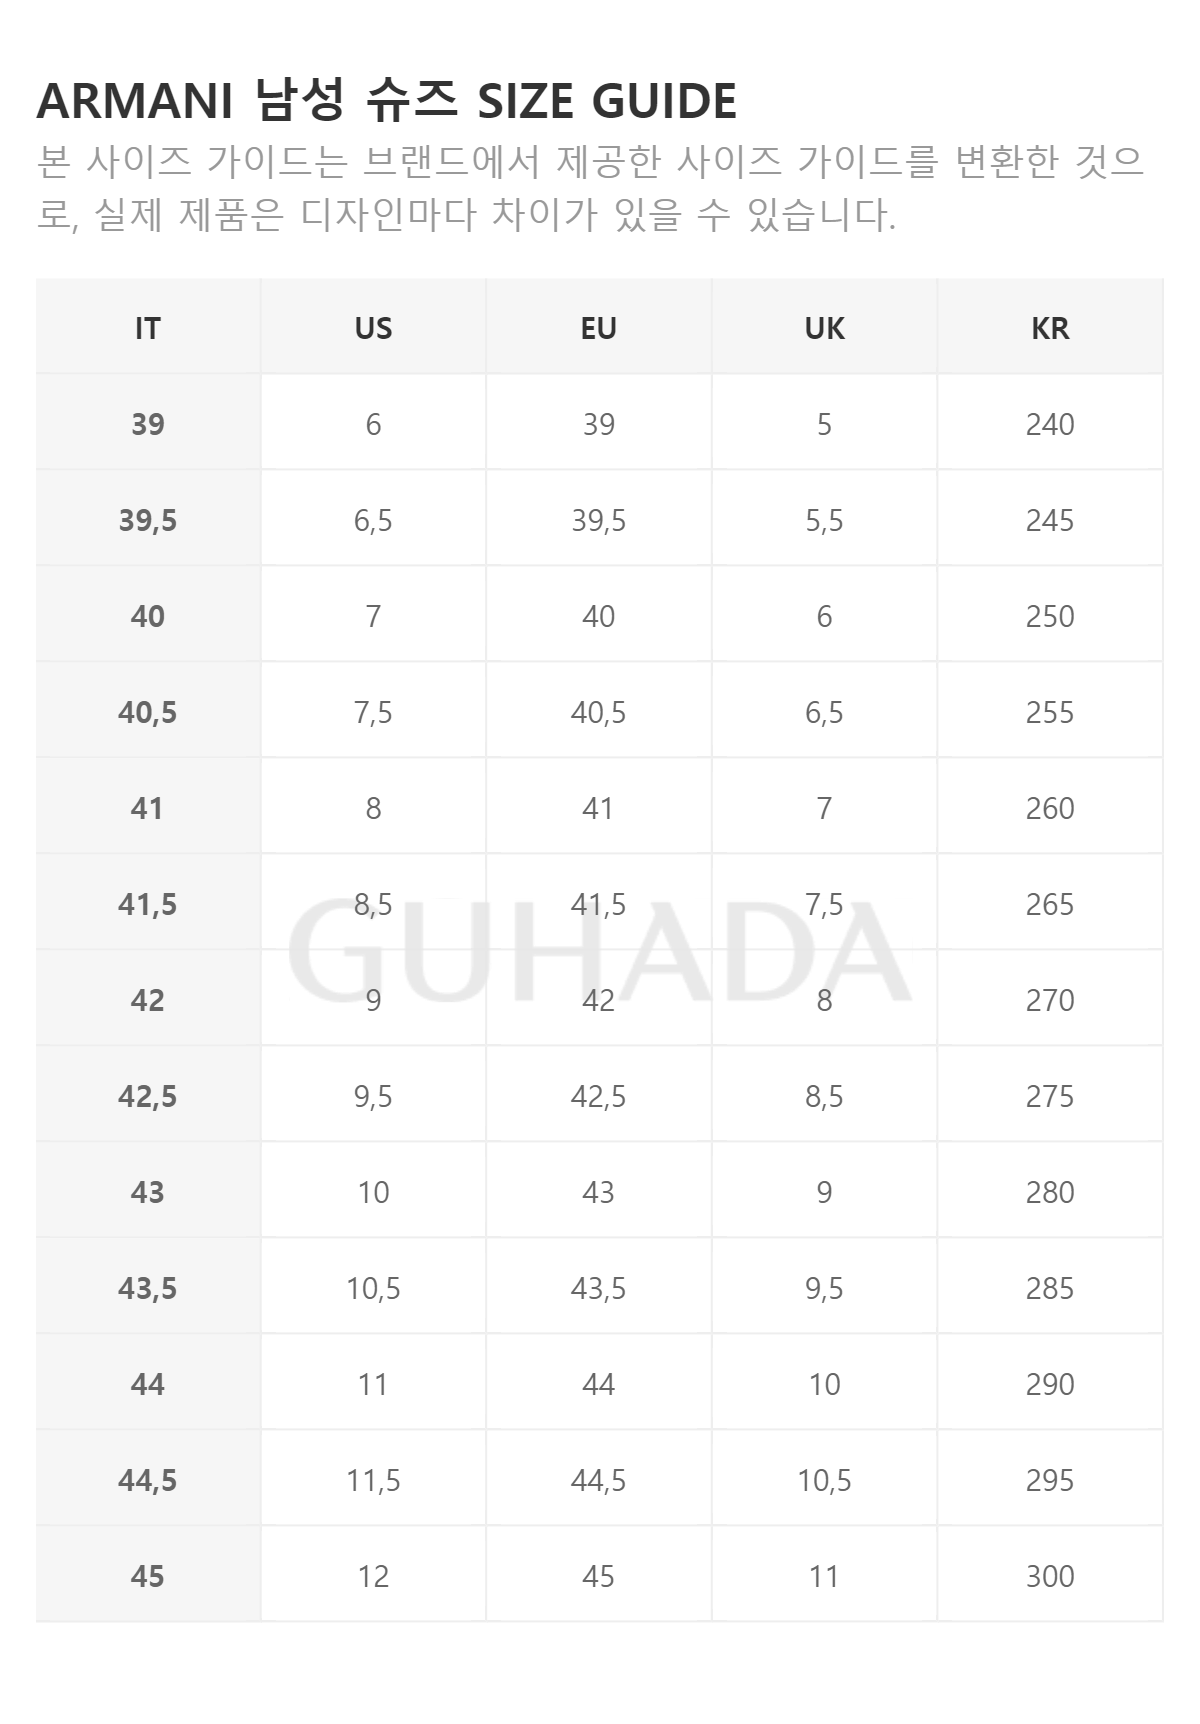
Task: Click the UK column header
Action: tap(824, 328)
